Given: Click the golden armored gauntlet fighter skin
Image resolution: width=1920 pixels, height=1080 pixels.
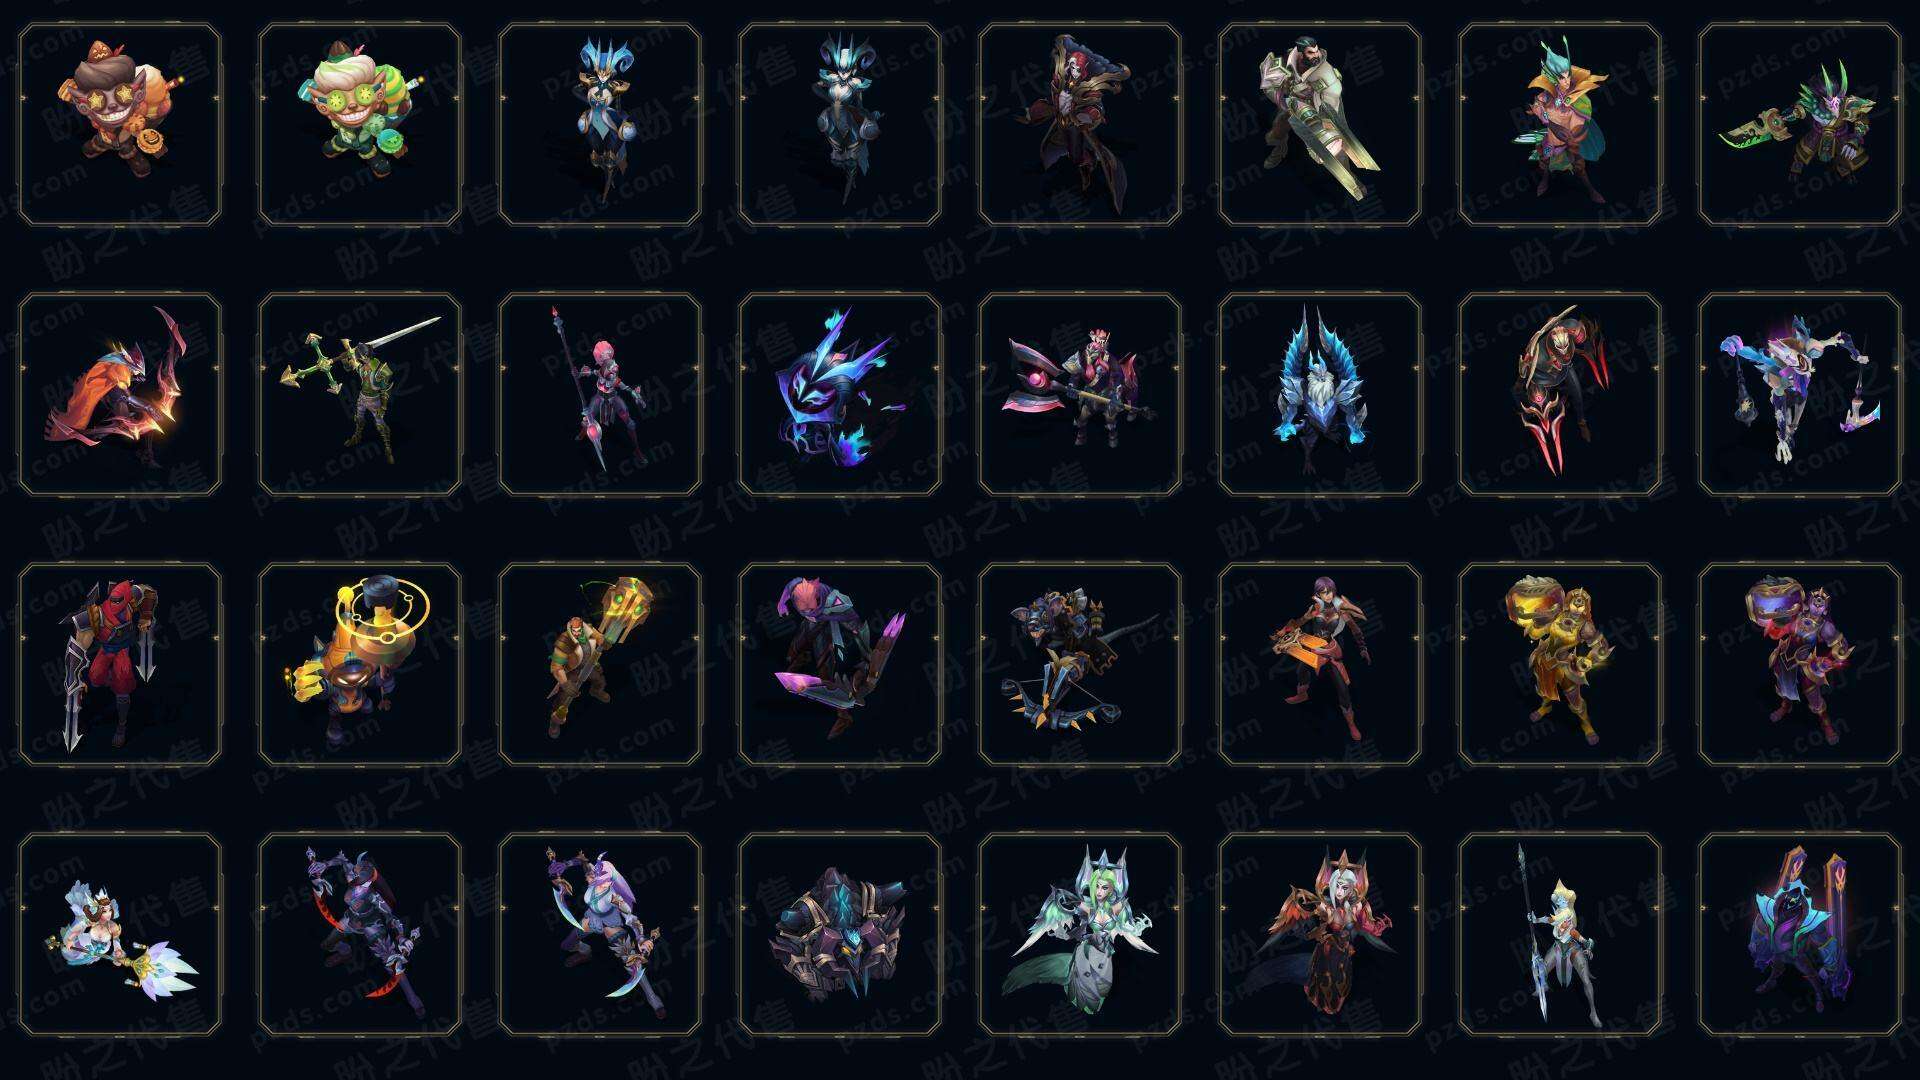Looking at the screenshot, I should tap(1560, 664).
